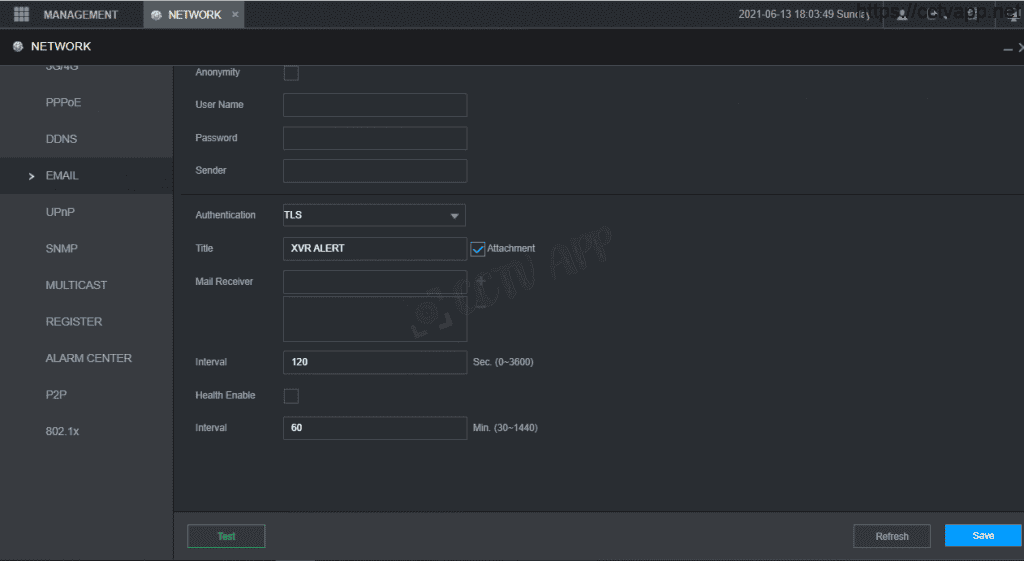The height and width of the screenshot is (561, 1024).
Task: Click the globe icon in Network panel header
Action: pos(18,47)
